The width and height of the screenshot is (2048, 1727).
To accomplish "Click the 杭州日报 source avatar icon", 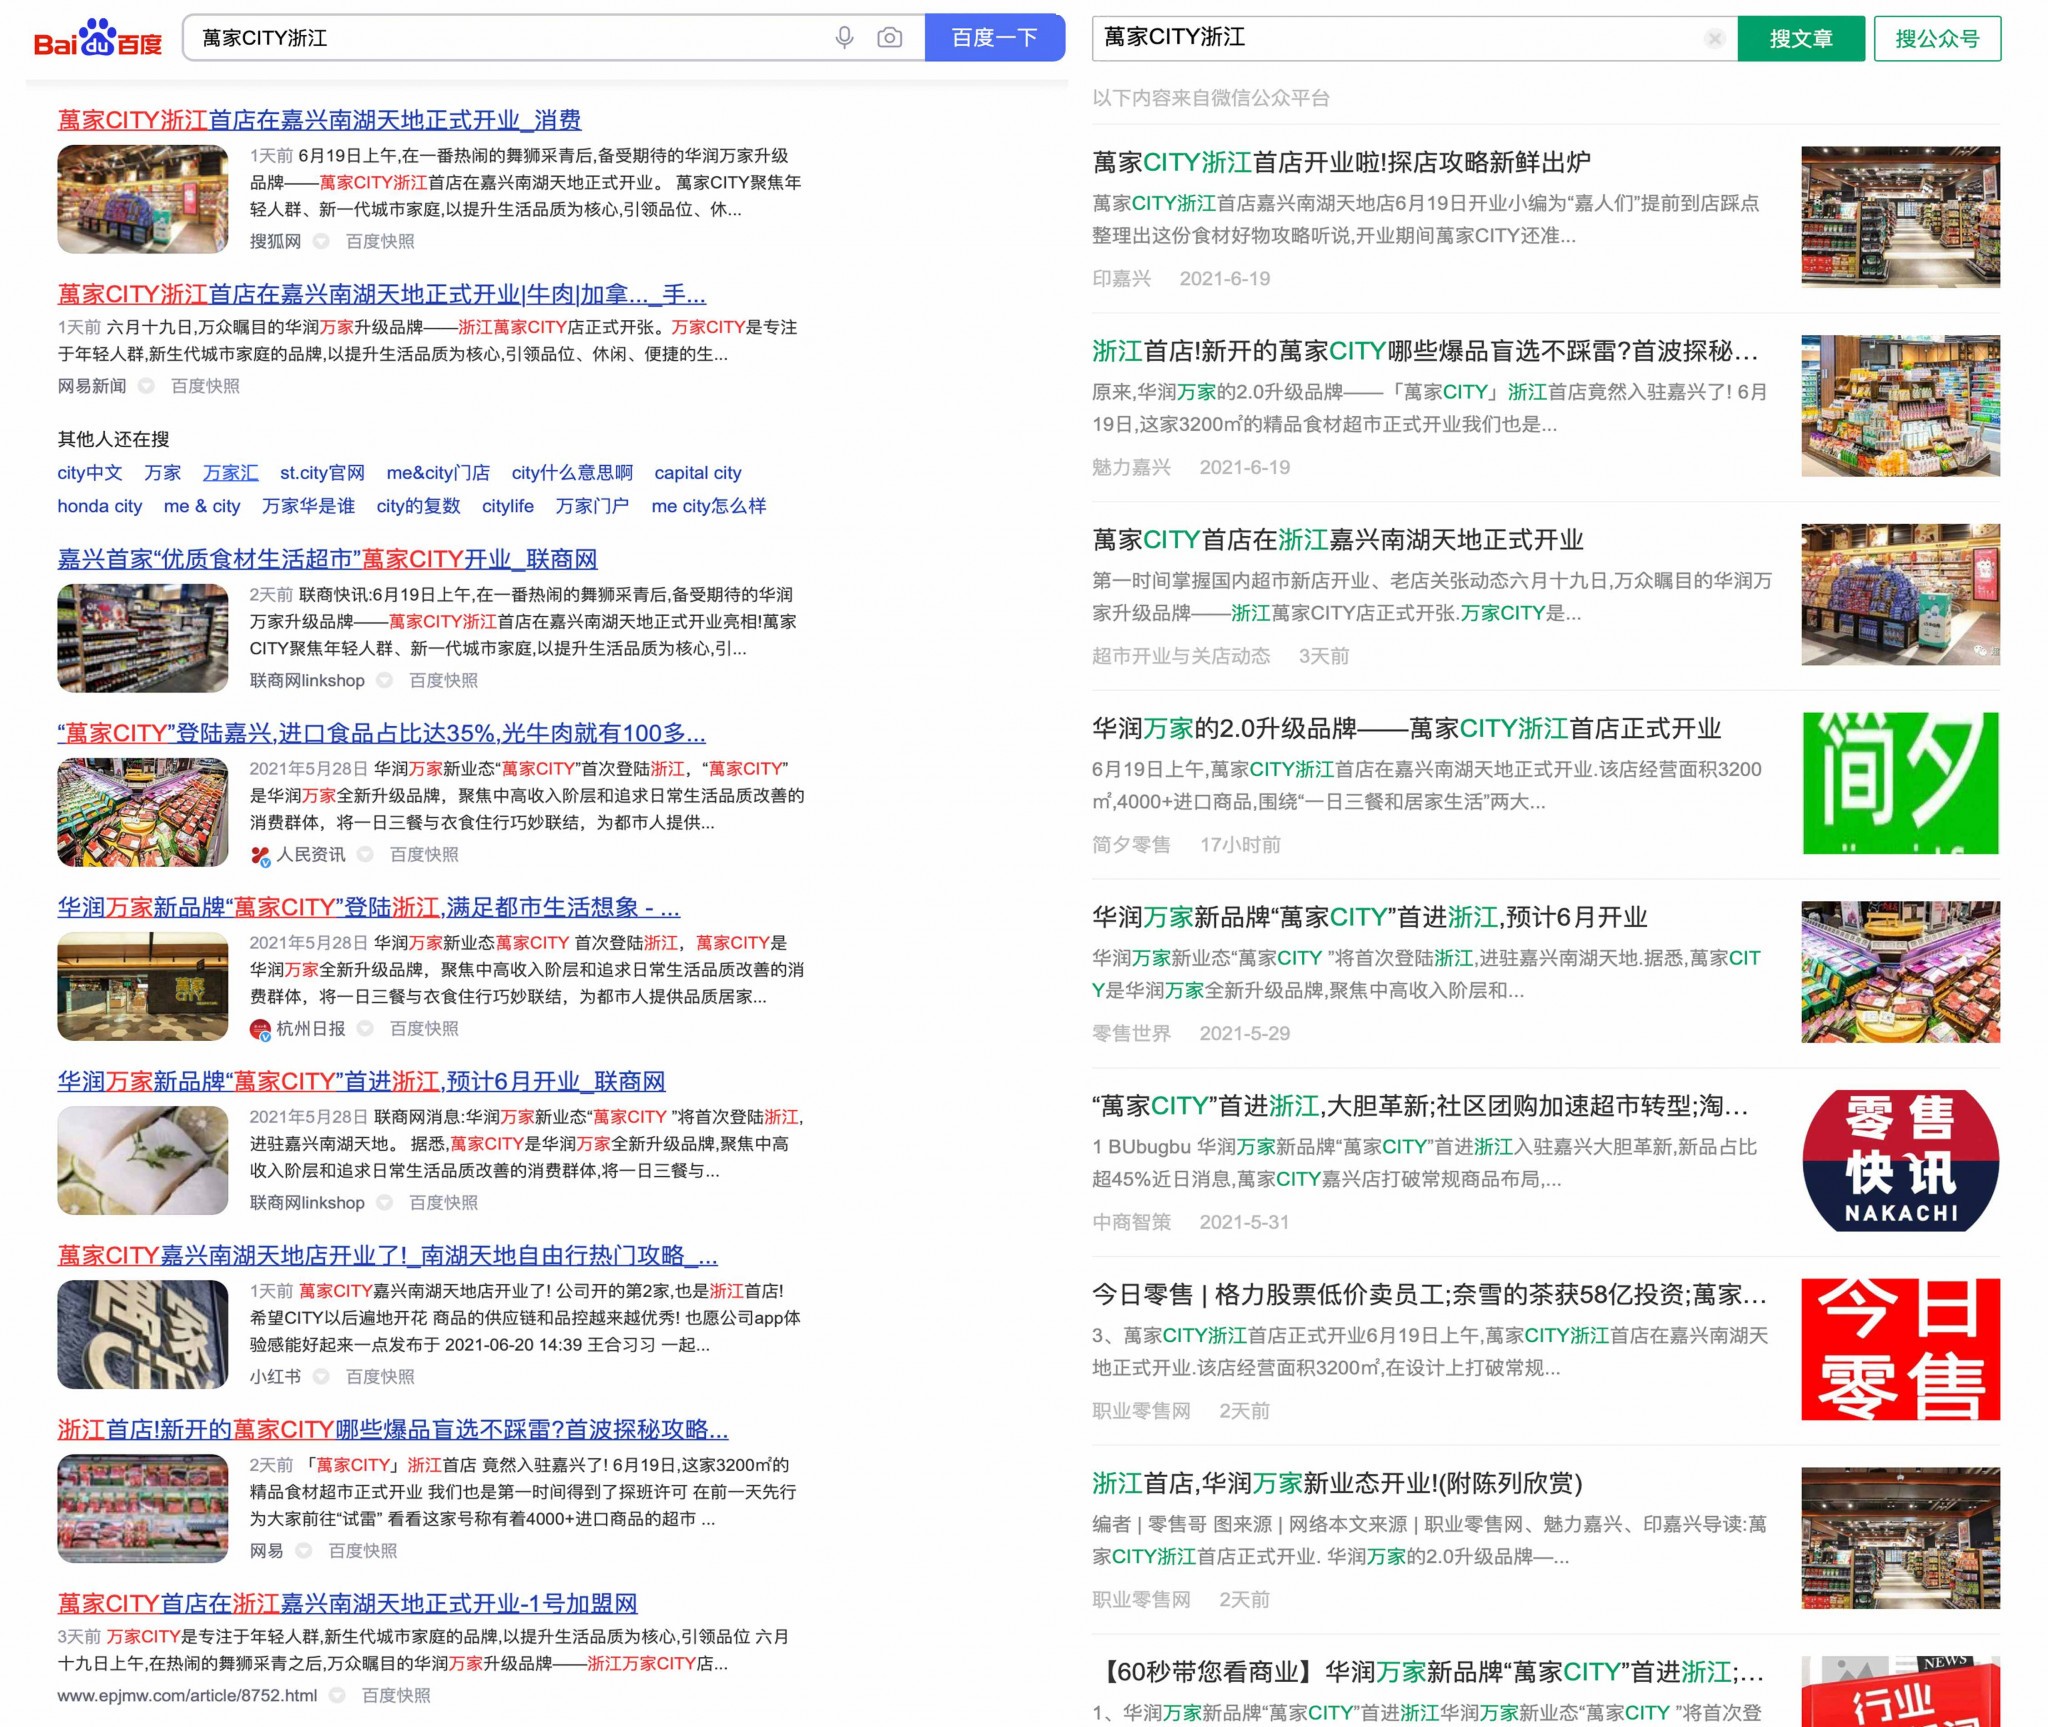I will pos(260,1029).
